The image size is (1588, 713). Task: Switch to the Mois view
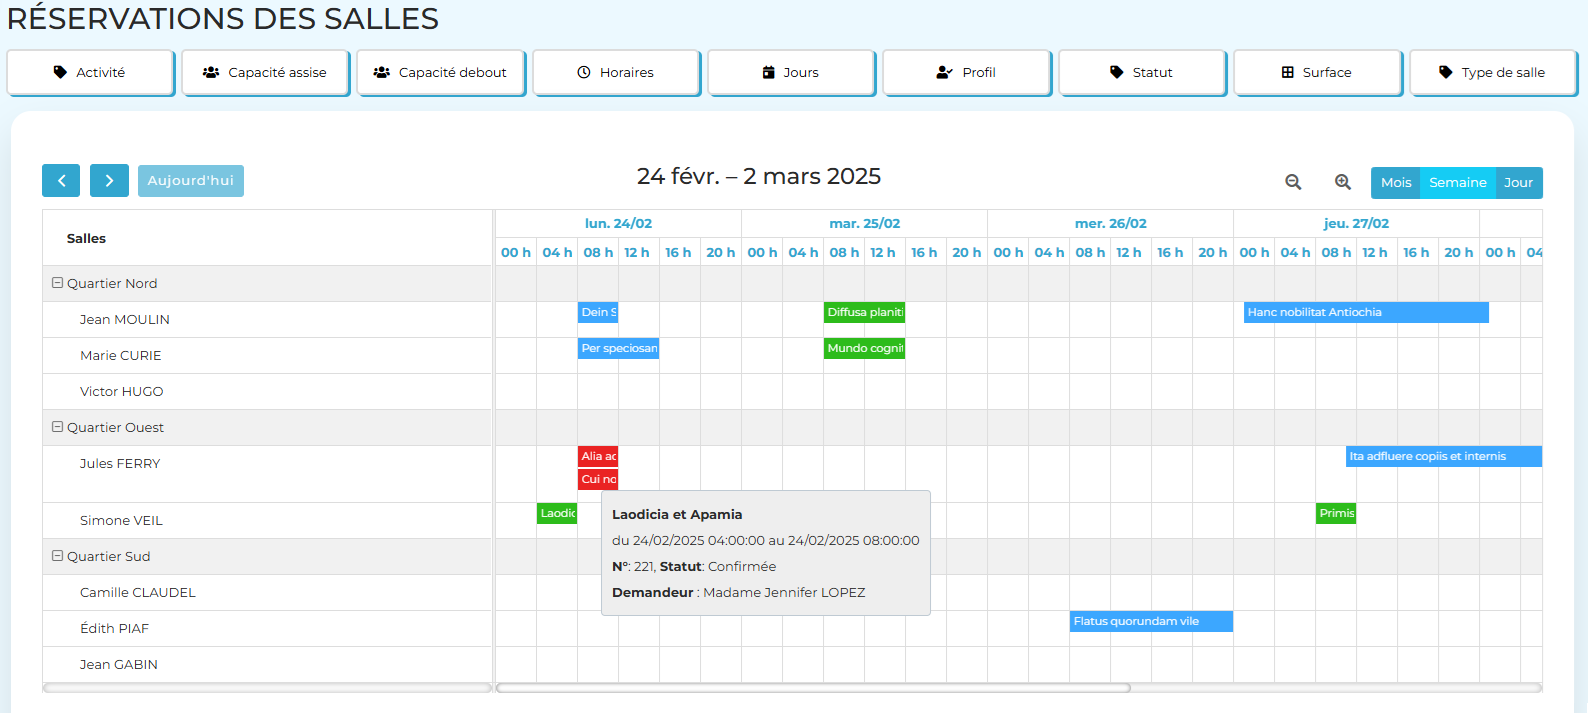coord(1395,183)
